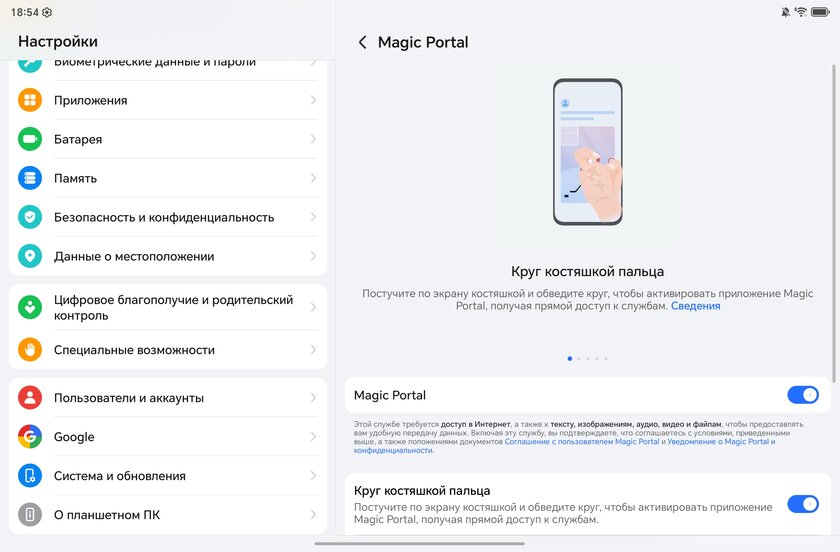Click the green Батарея battery icon
The width and height of the screenshot is (840, 552).
pos(30,139)
